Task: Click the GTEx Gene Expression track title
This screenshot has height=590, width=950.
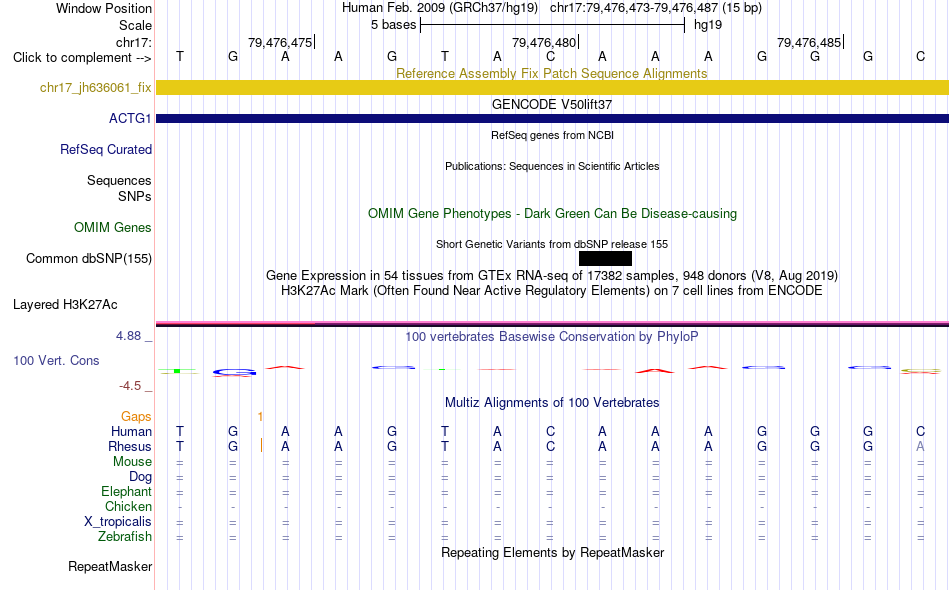Action: click(x=551, y=276)
